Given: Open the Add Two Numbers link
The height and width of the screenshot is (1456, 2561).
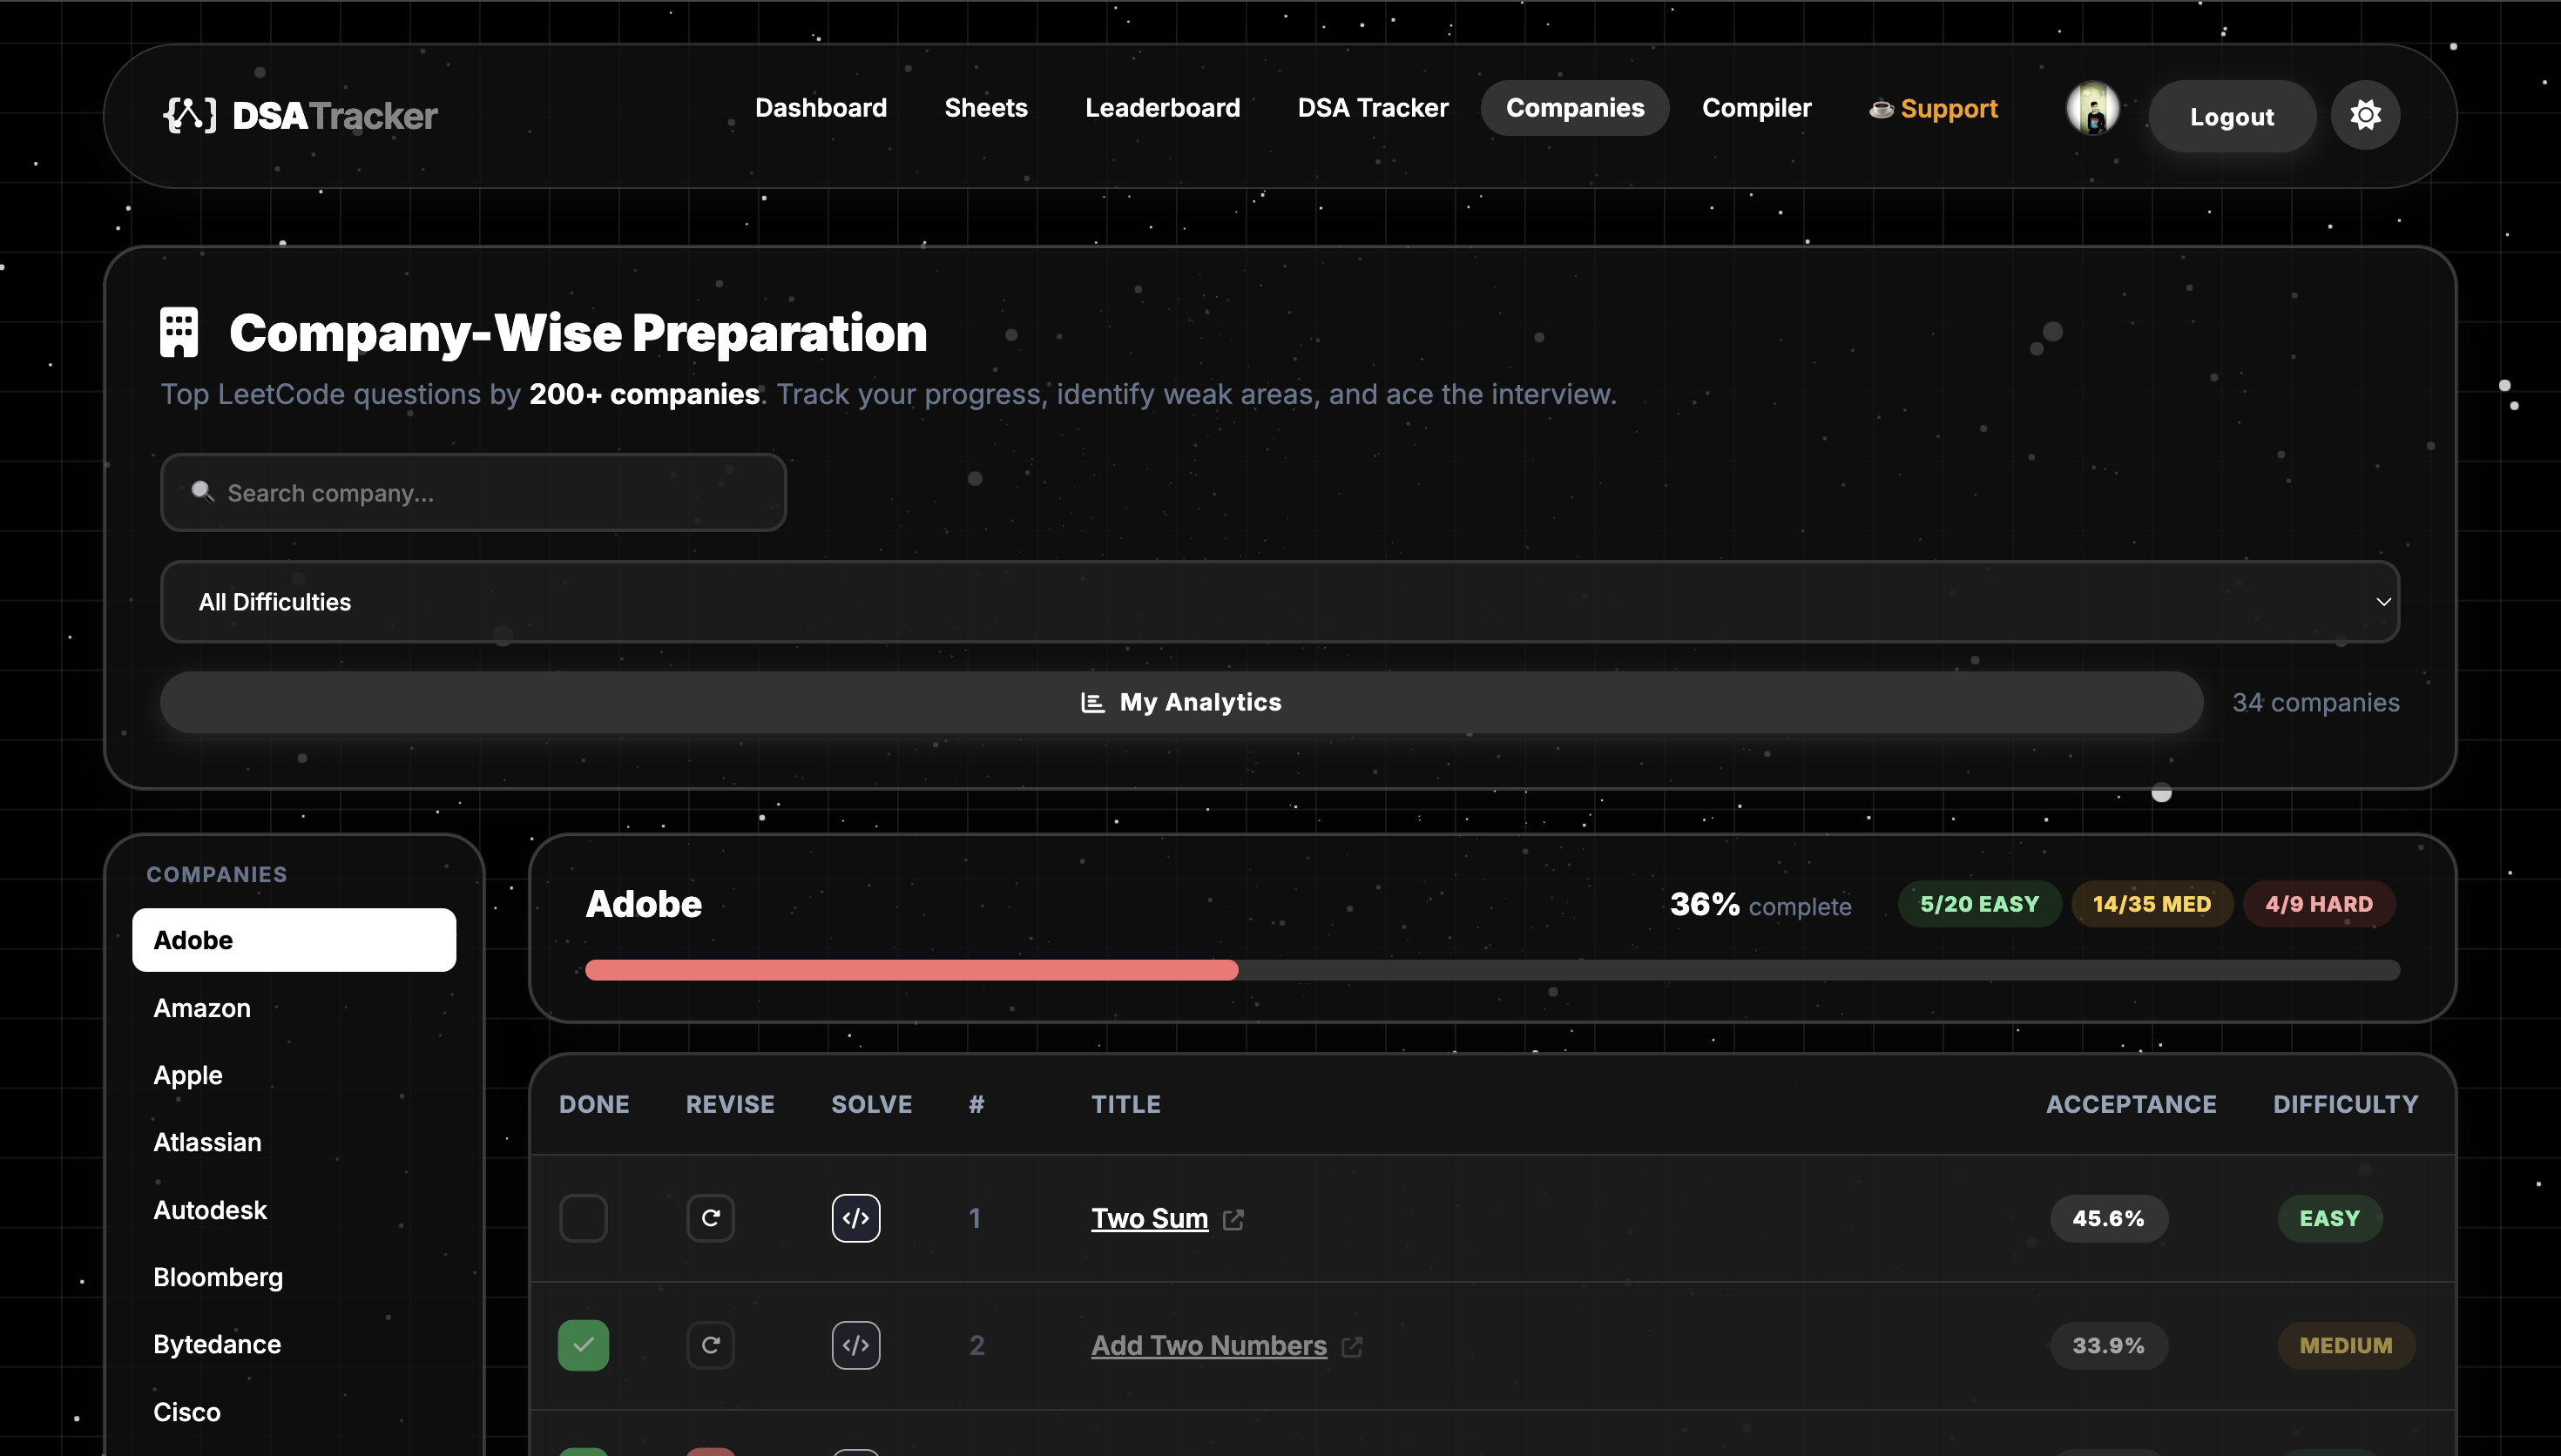Looking at the screenshot, I should click(x=1209, y=1345).
